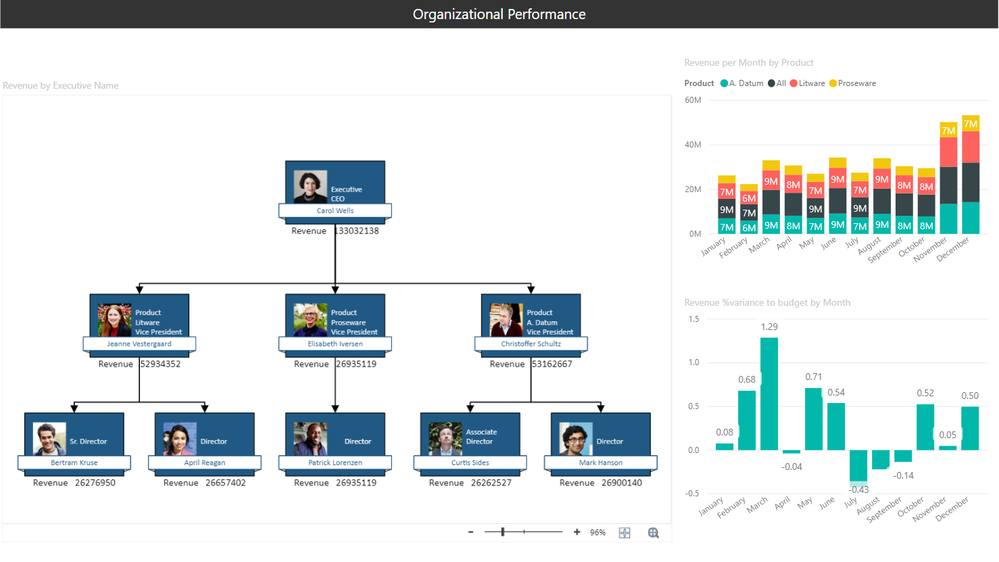Screen dimensions: 999x562
Task: Click the March variance bar labeled 1.29
Action: click(x=769, y=394)
